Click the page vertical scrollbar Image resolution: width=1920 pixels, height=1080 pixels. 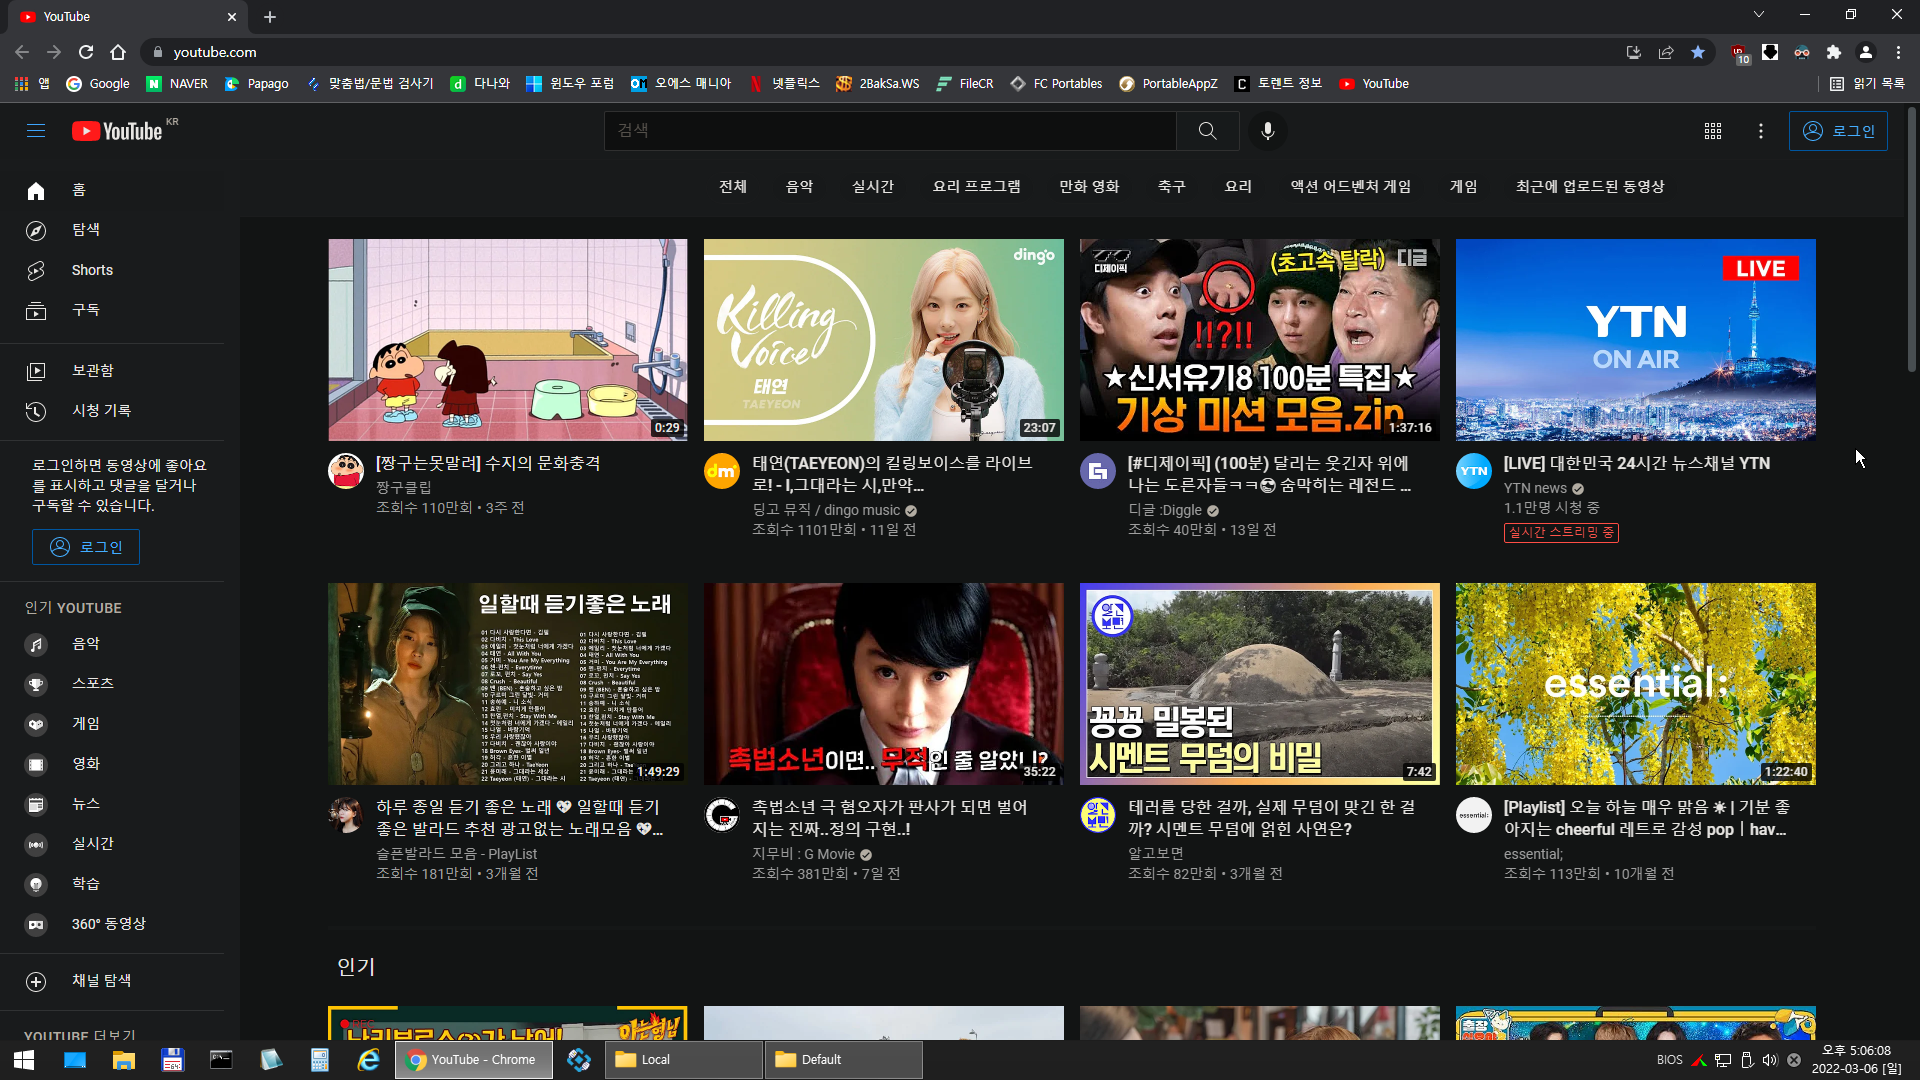[1912, 240]
